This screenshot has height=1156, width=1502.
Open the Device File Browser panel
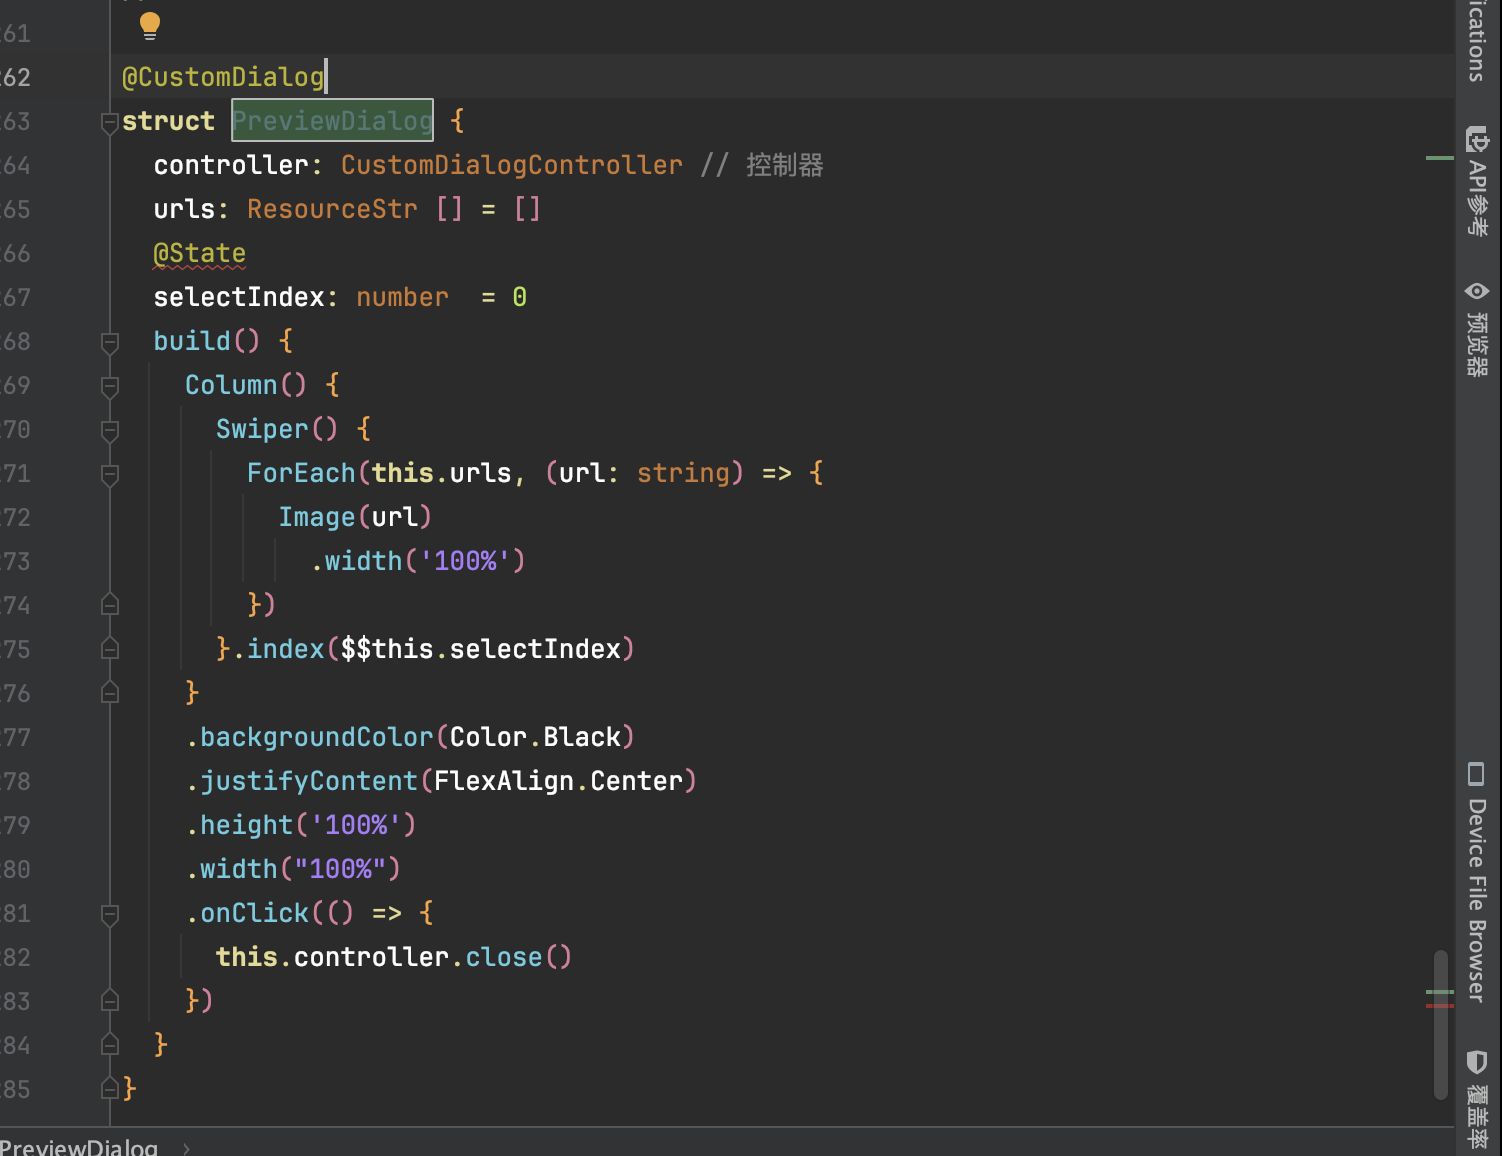[x=1477, y=882]
